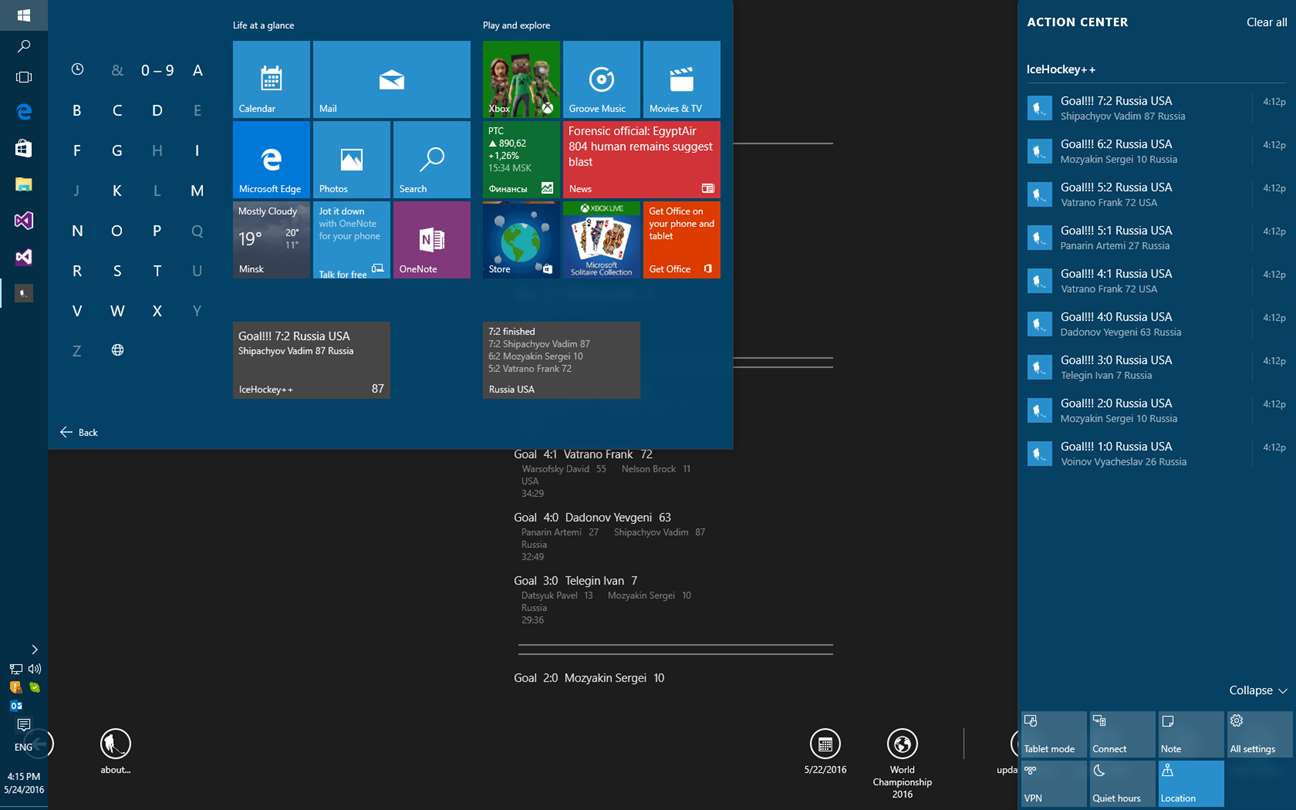Image resolution: width=1296 pixels, height=810 pixels.
Task: Open Goal 1:0 Voinov Vyacheslav notification
Action: pyautogui.click(x=1156, y=453)
